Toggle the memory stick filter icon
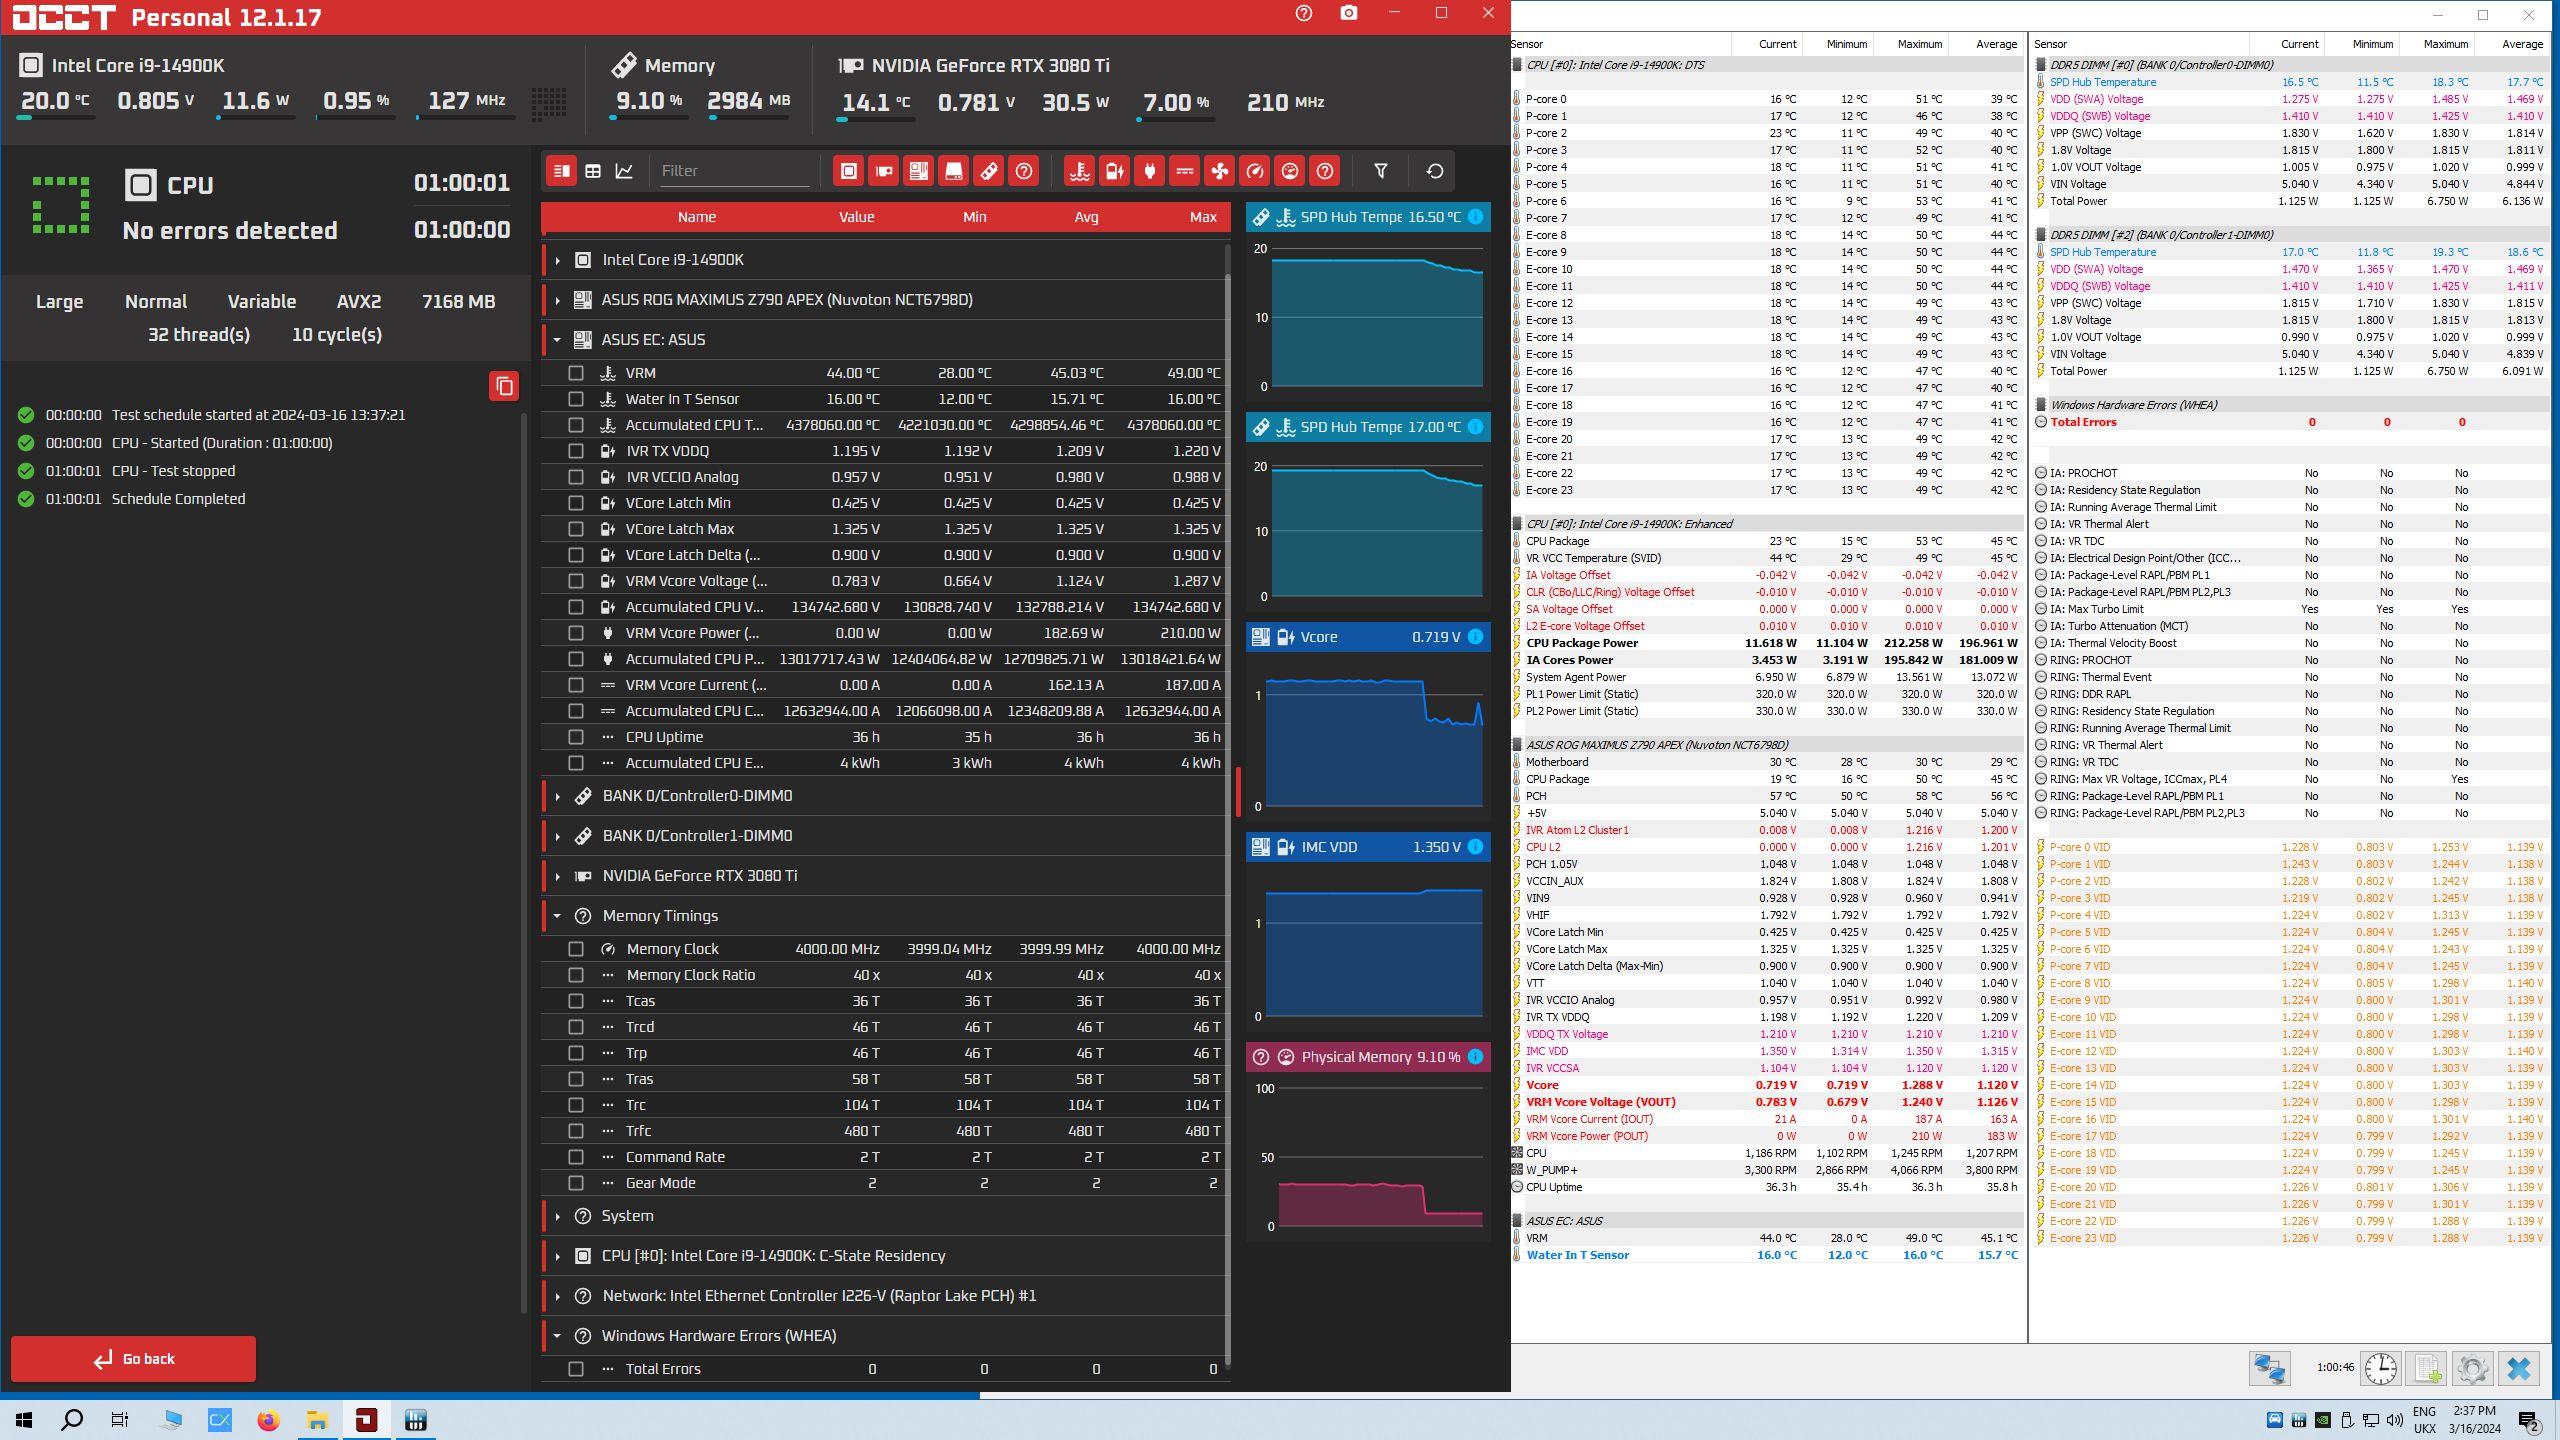Image resolution: width=2560 pixels, height=1440 pixels. click(x=988, y=171)
